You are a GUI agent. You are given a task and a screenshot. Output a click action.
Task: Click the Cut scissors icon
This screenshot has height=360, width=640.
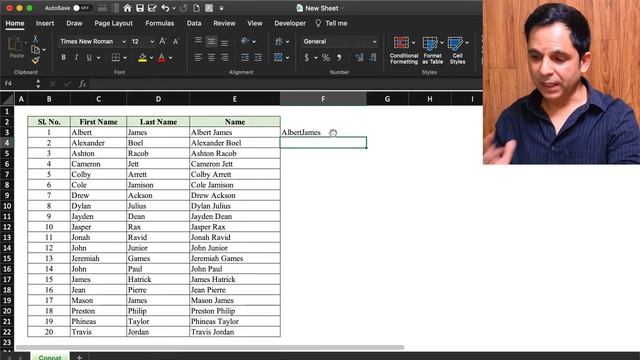pyautogui.click(x=36, y=39)
